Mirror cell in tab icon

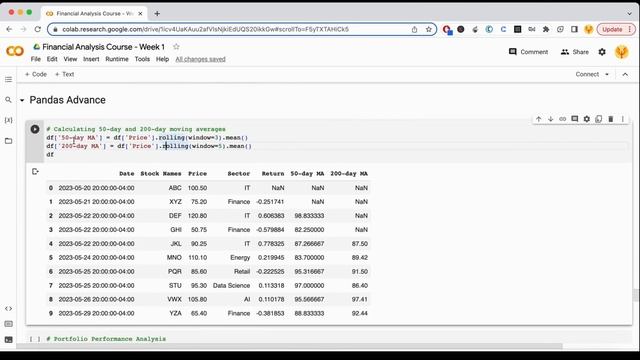599,119
